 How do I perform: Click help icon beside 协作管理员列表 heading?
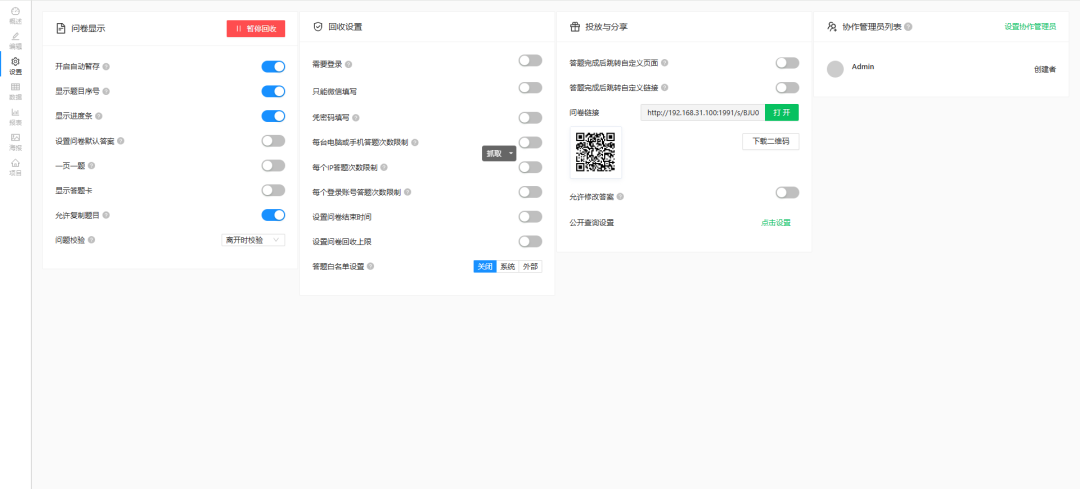908,27
